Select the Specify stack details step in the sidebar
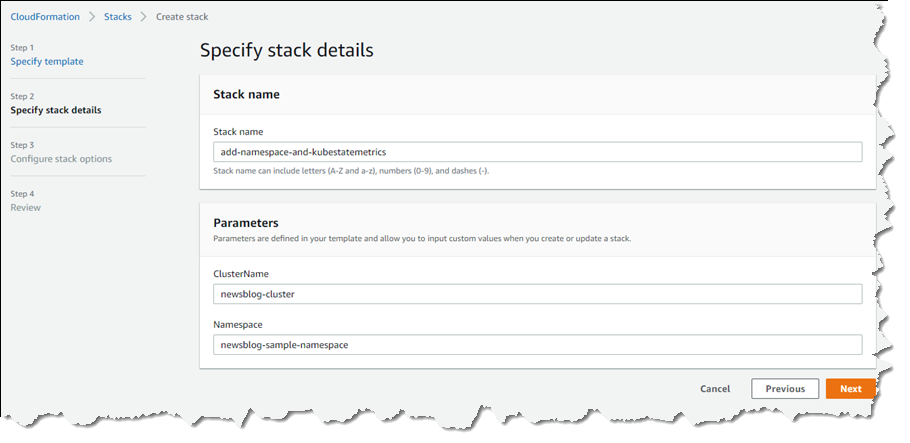Screen dimensions: 910x443 (56, 110)
